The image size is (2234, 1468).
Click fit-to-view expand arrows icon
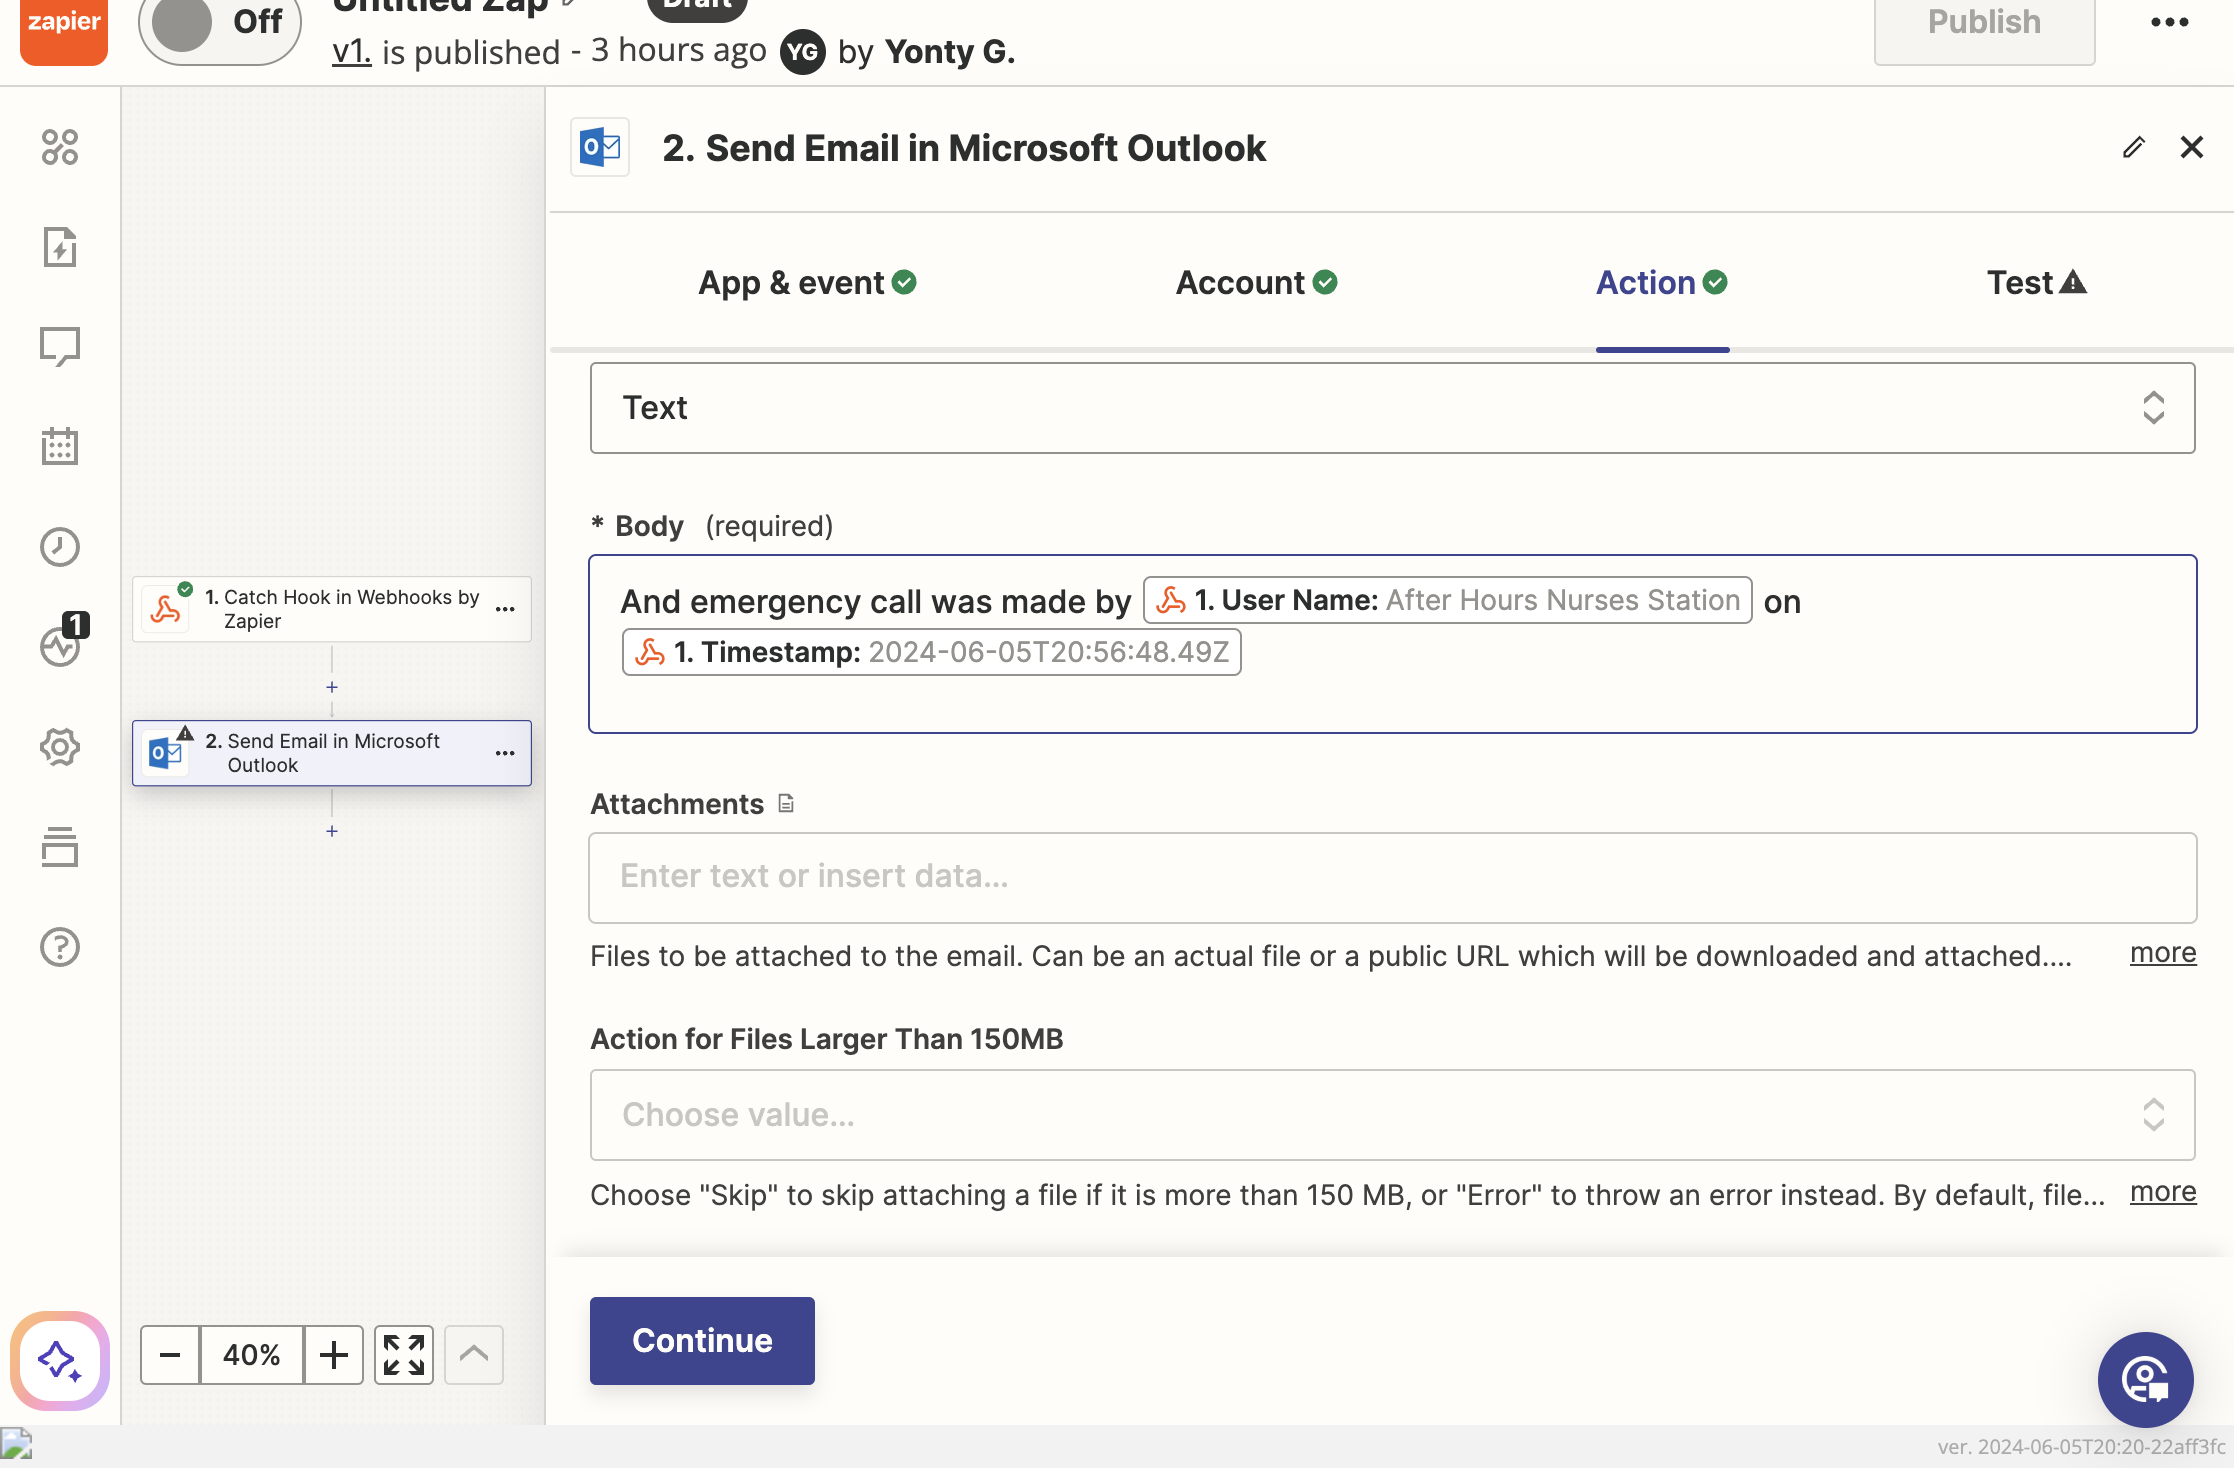pyautogui.click(x=404, y=1355)
